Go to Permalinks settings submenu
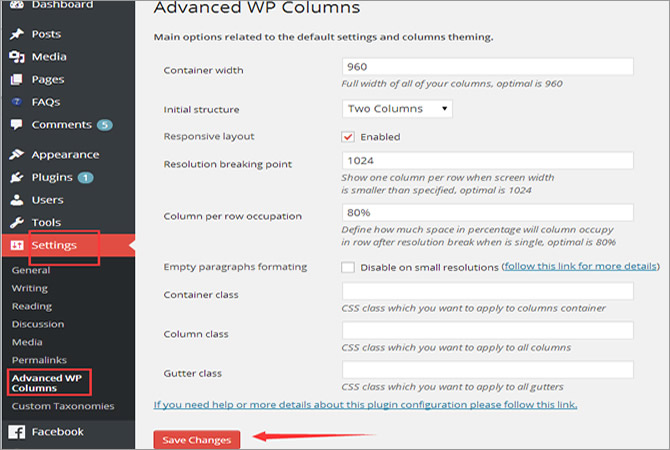 point(39,360)
